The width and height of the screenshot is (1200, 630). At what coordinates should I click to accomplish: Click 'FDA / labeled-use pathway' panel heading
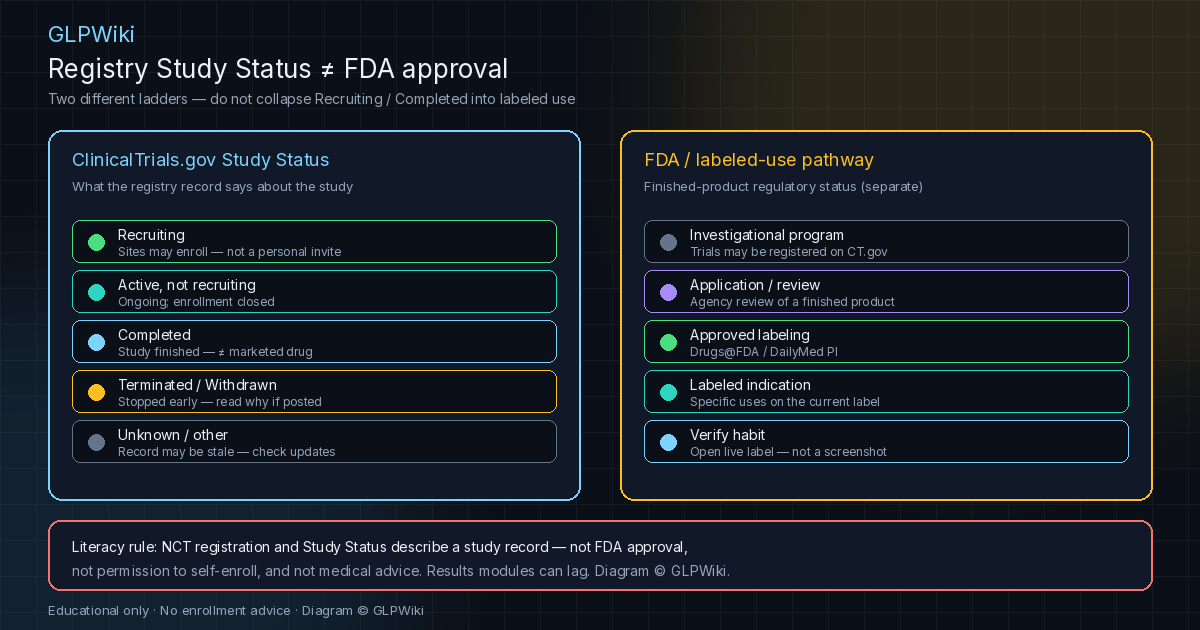pos(759,160)
